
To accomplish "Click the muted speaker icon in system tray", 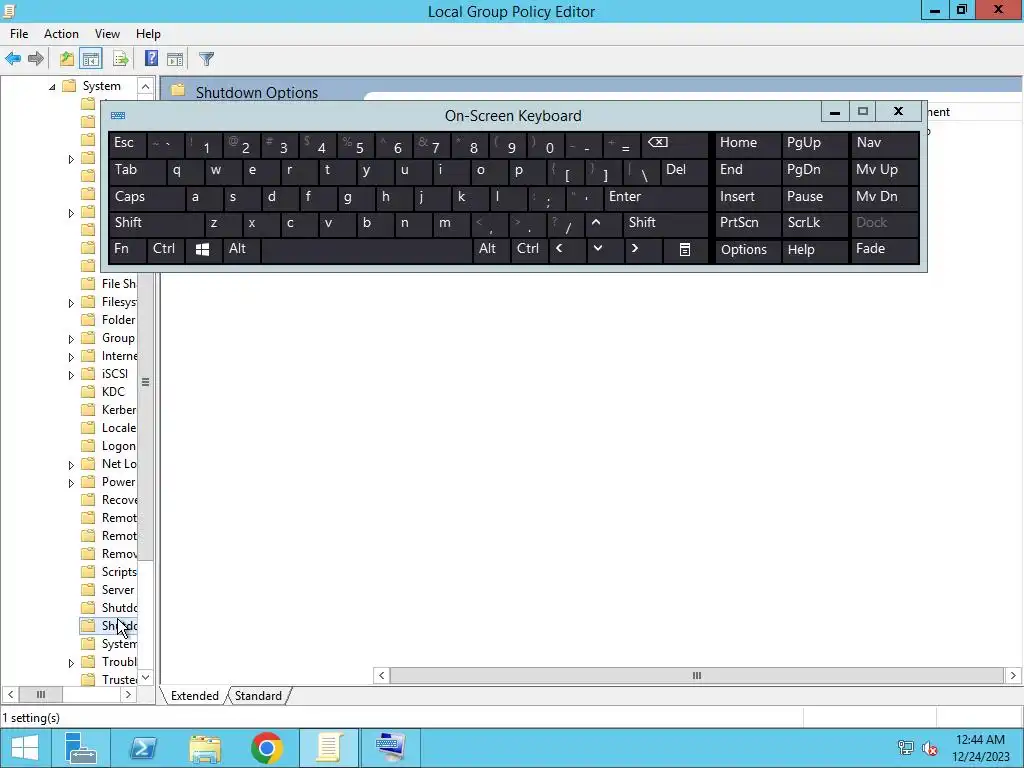I will (930, 748).
